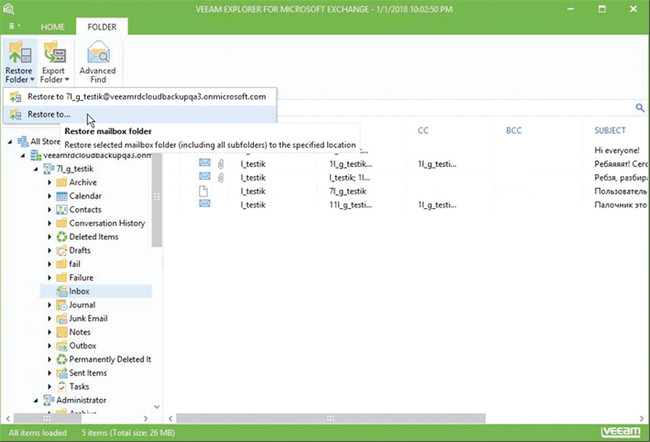The height and width of the screenshot is (442, 650).
Task: Sort messages by SUBJECT column header
Action: 610,131
